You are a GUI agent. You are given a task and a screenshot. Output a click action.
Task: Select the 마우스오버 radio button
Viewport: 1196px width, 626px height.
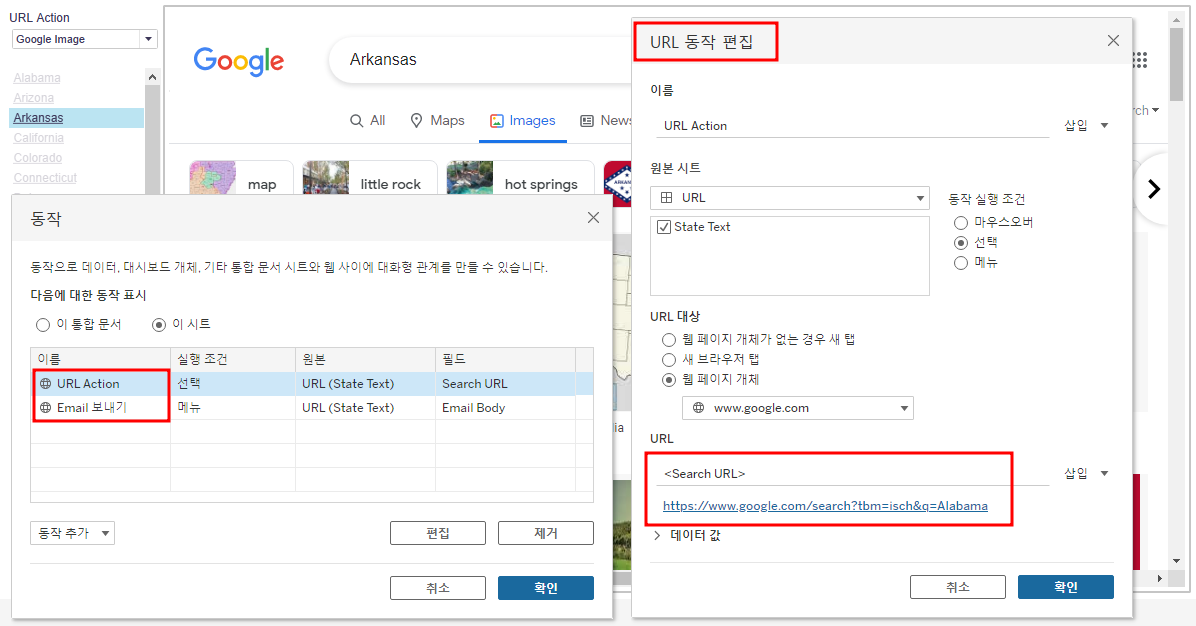coord(961,223)
